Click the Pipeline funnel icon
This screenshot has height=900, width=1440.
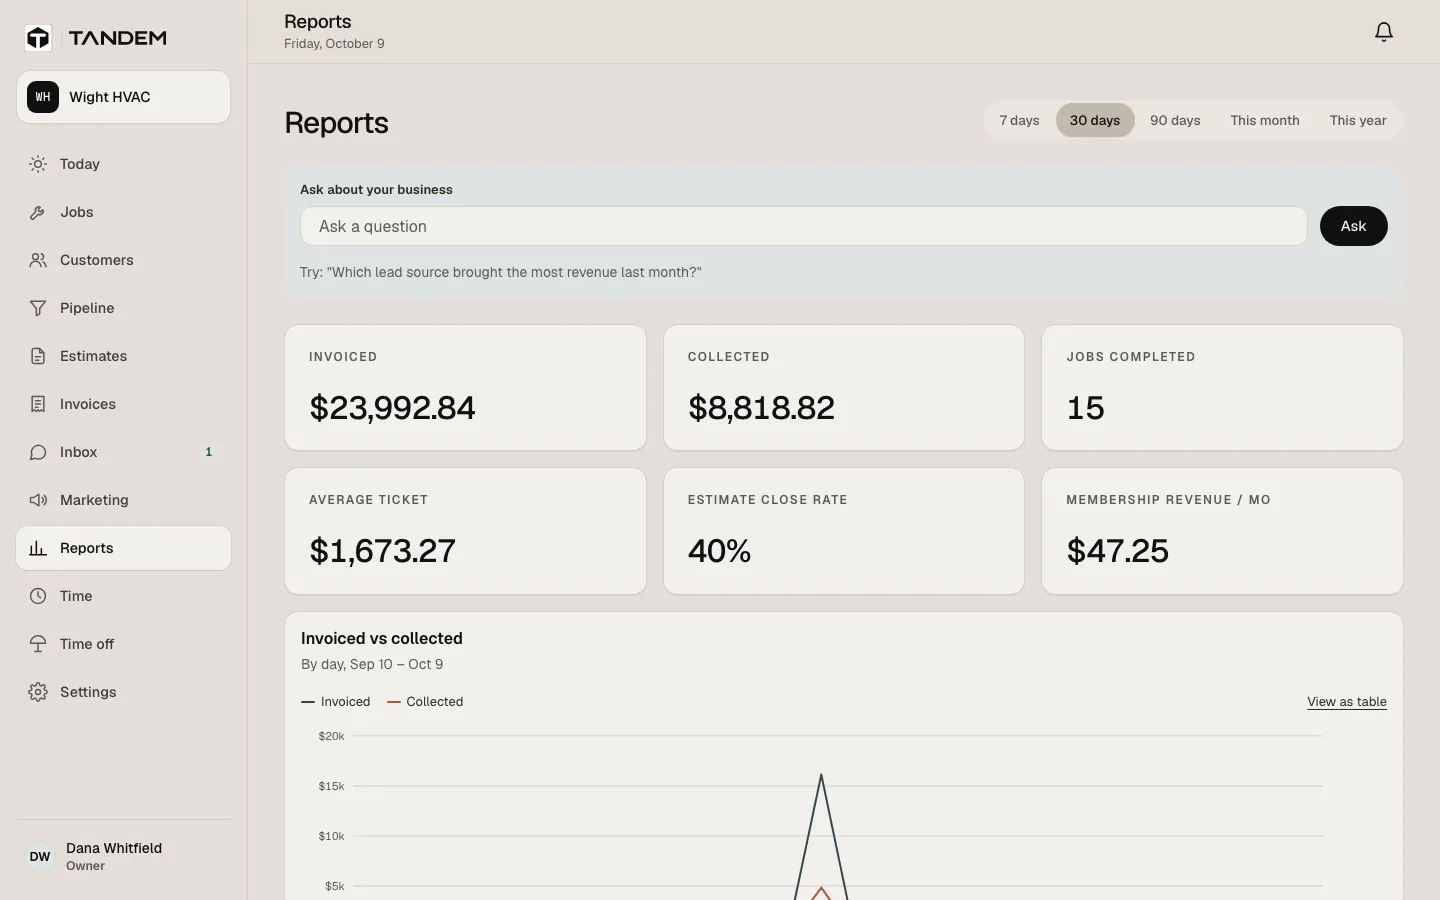(38, 308)
